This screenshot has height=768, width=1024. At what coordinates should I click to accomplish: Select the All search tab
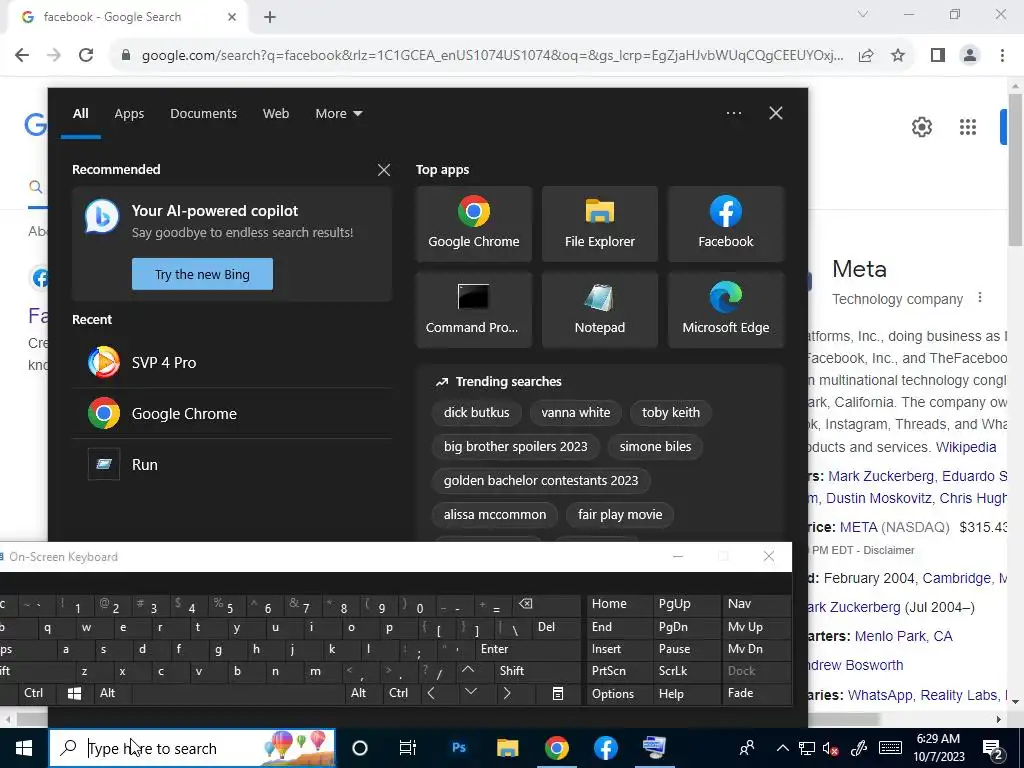point(80,114)
